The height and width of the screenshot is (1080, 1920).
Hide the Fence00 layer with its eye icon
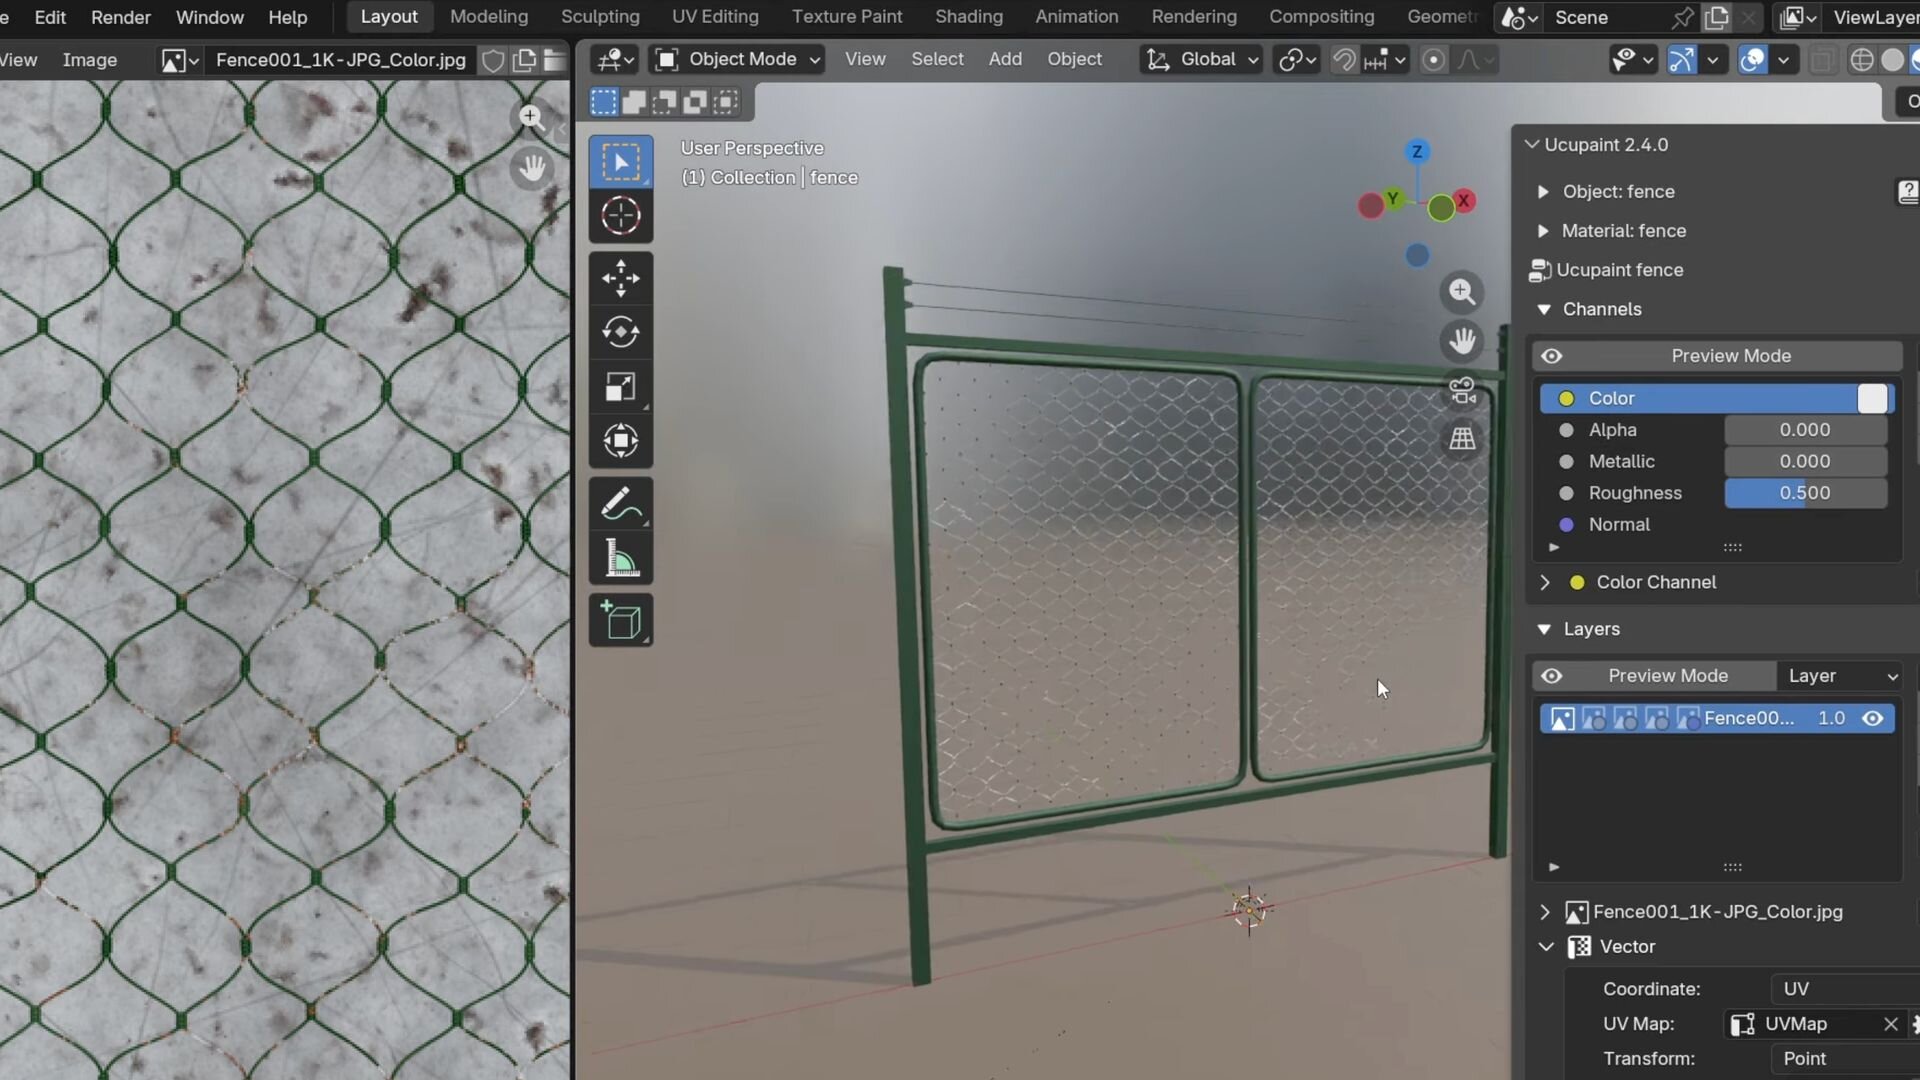(x=1872, y=718)
